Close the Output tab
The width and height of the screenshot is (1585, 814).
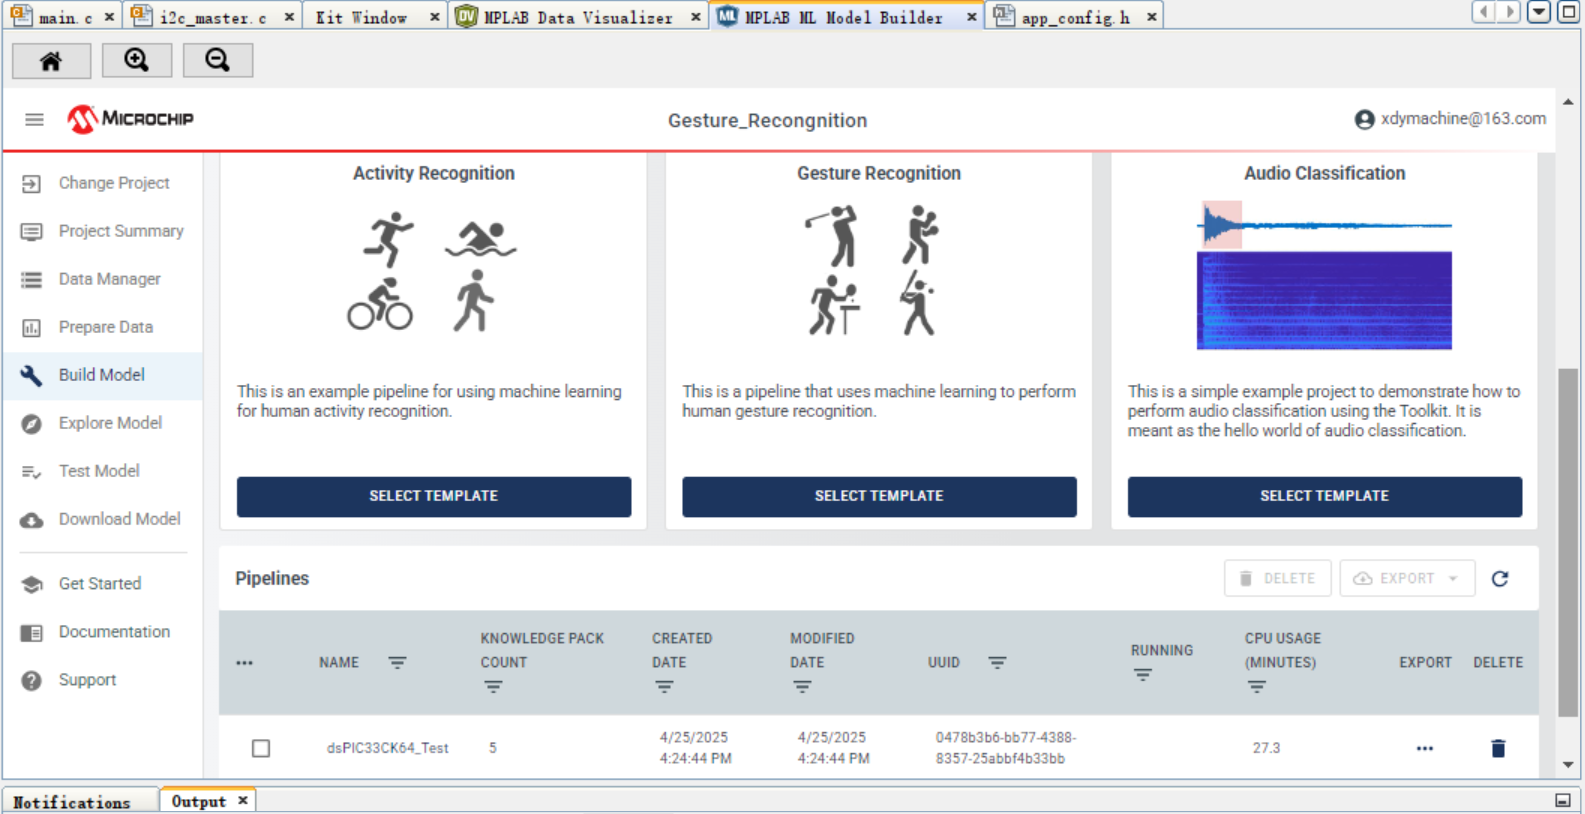pyautogui.click(x=243, y=801)
